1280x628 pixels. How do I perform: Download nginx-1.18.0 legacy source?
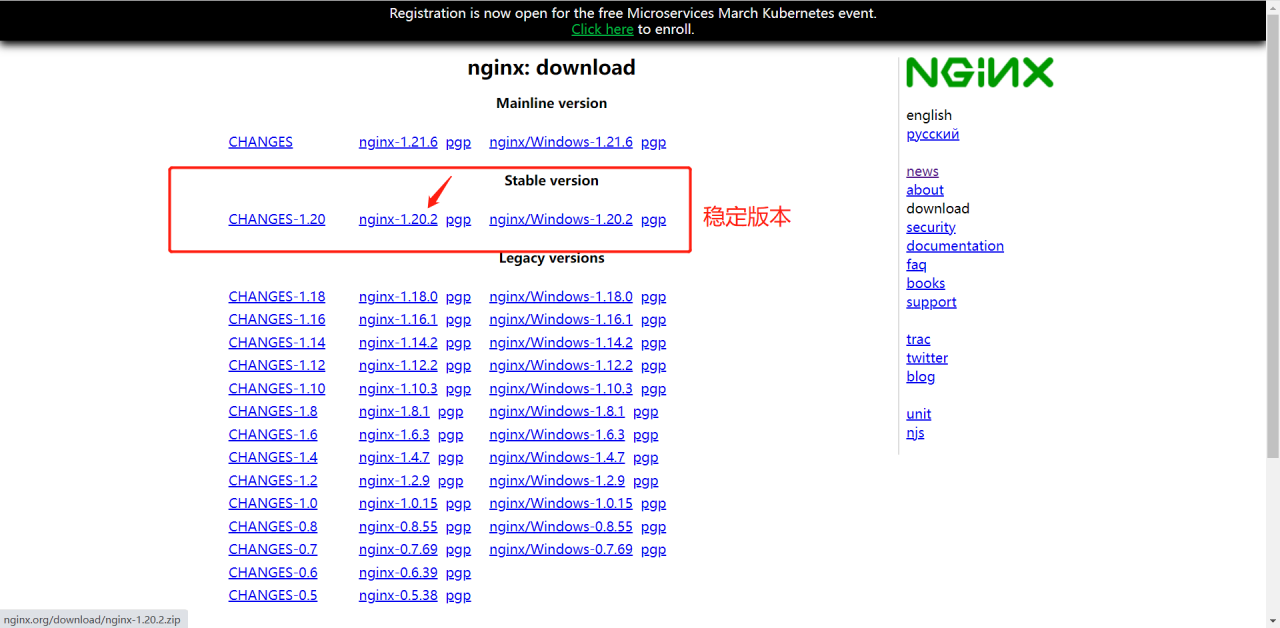click(398, 296)
